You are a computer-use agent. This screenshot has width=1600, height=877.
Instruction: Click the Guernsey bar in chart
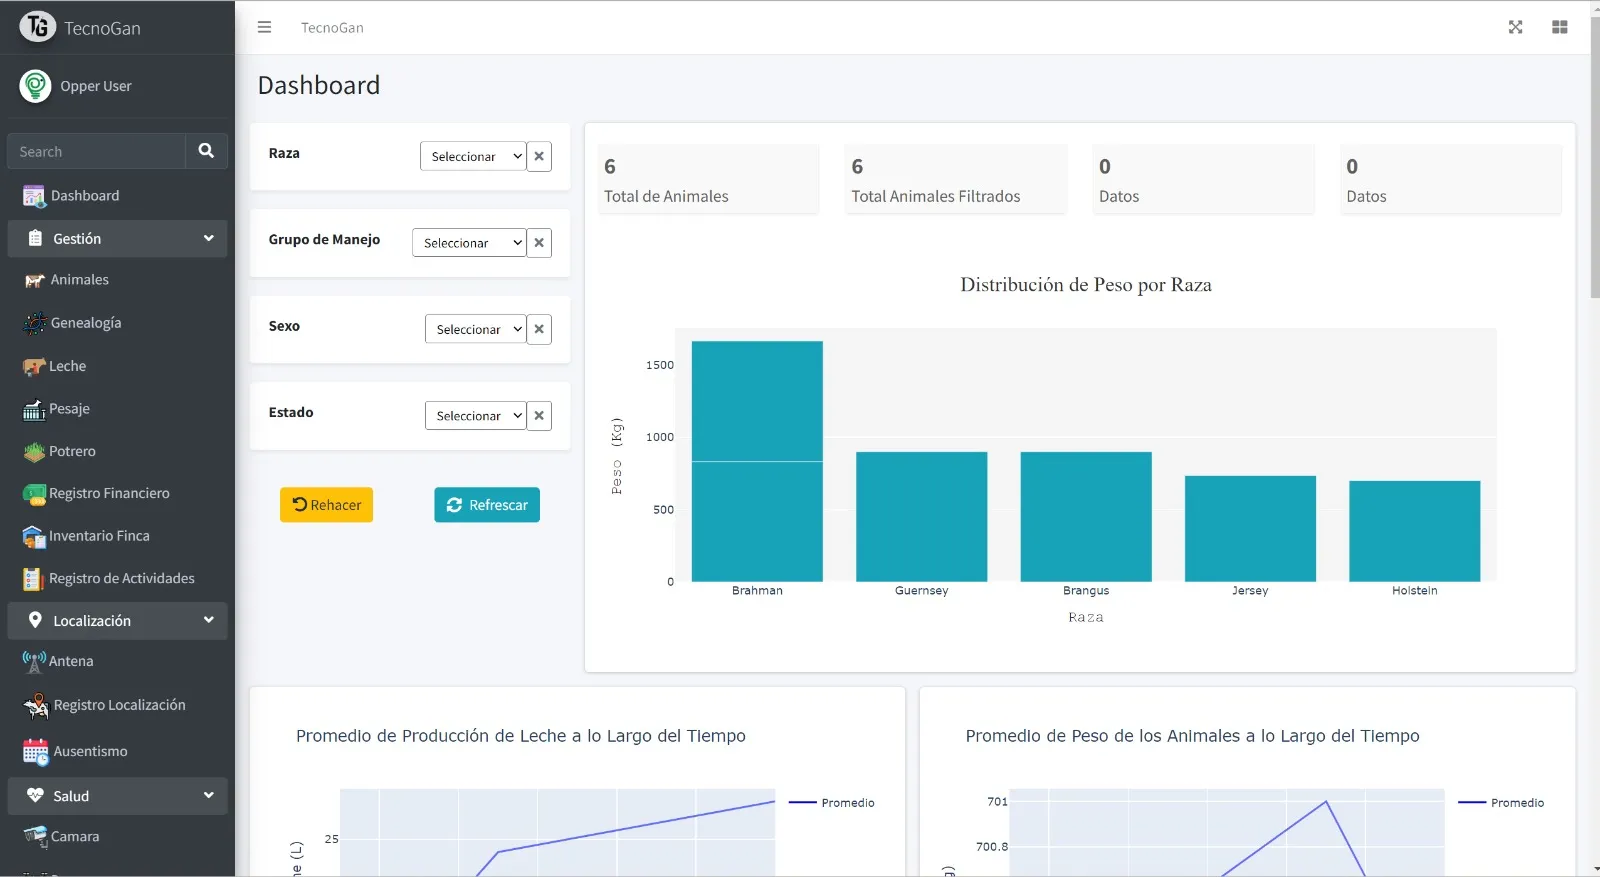click(x=922, y=517)
